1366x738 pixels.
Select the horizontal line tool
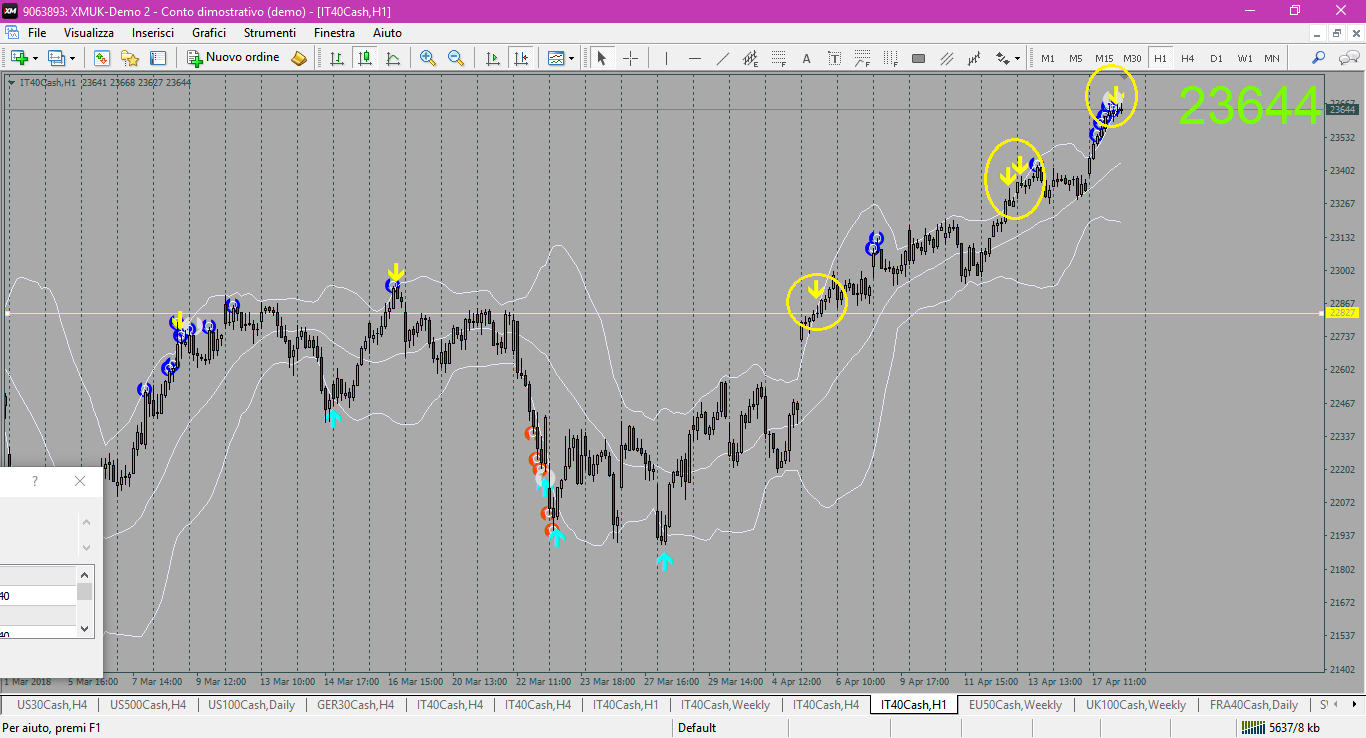coord(694,58)
